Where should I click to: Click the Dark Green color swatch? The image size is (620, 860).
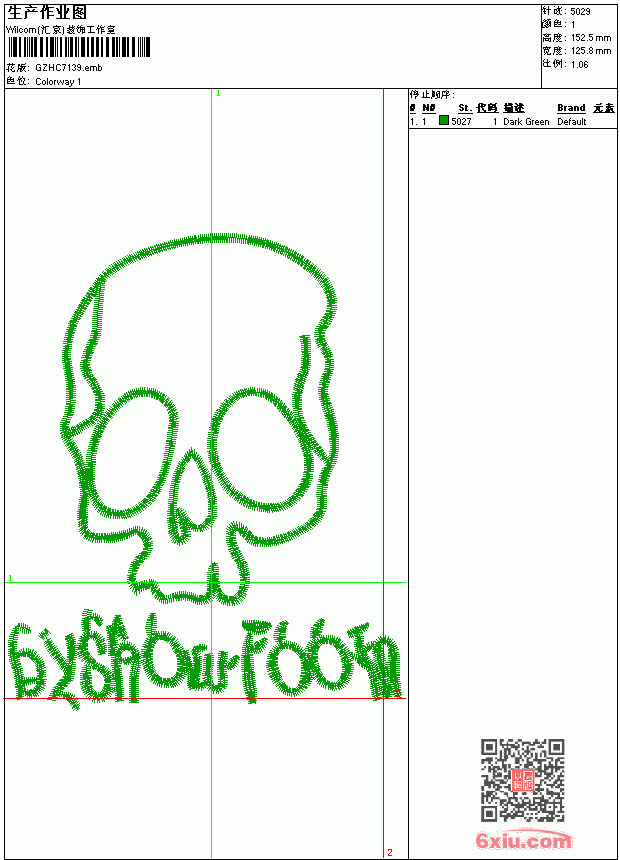point(444,120)
